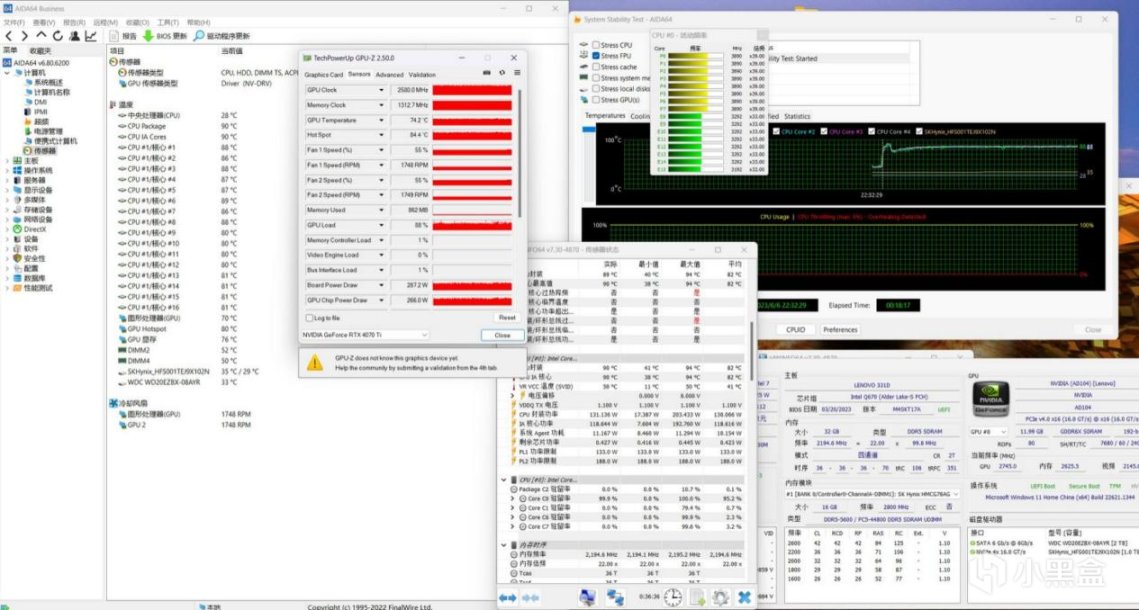This screenshot has width=1139, height=610.
Task: Open the Statistics tab in Stability Test
Action: (797, 116)
